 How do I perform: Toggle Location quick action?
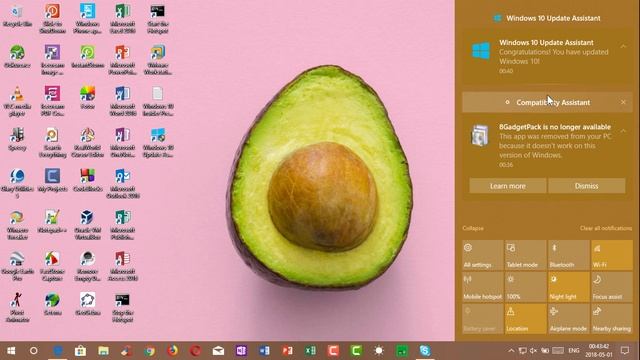(x=526, y=319)
